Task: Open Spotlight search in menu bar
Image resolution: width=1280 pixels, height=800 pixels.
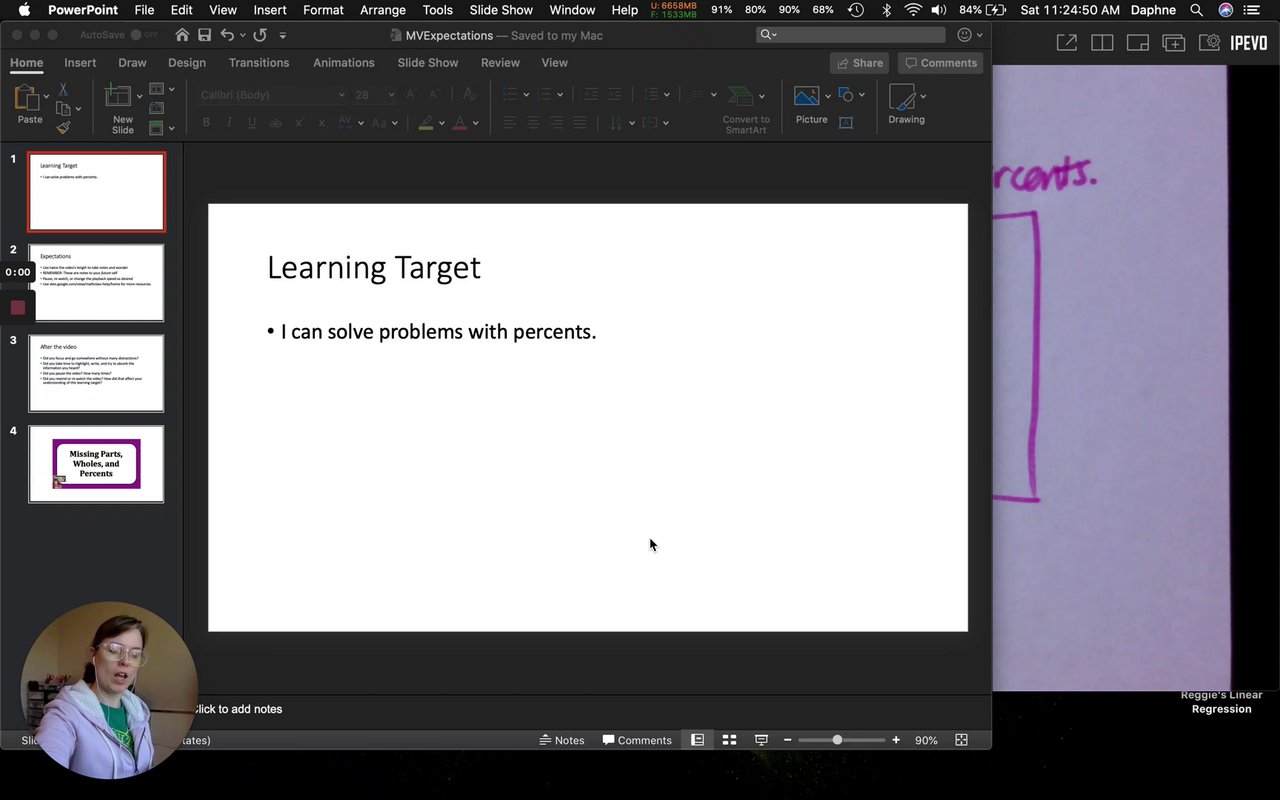Action: (1196, 10)
